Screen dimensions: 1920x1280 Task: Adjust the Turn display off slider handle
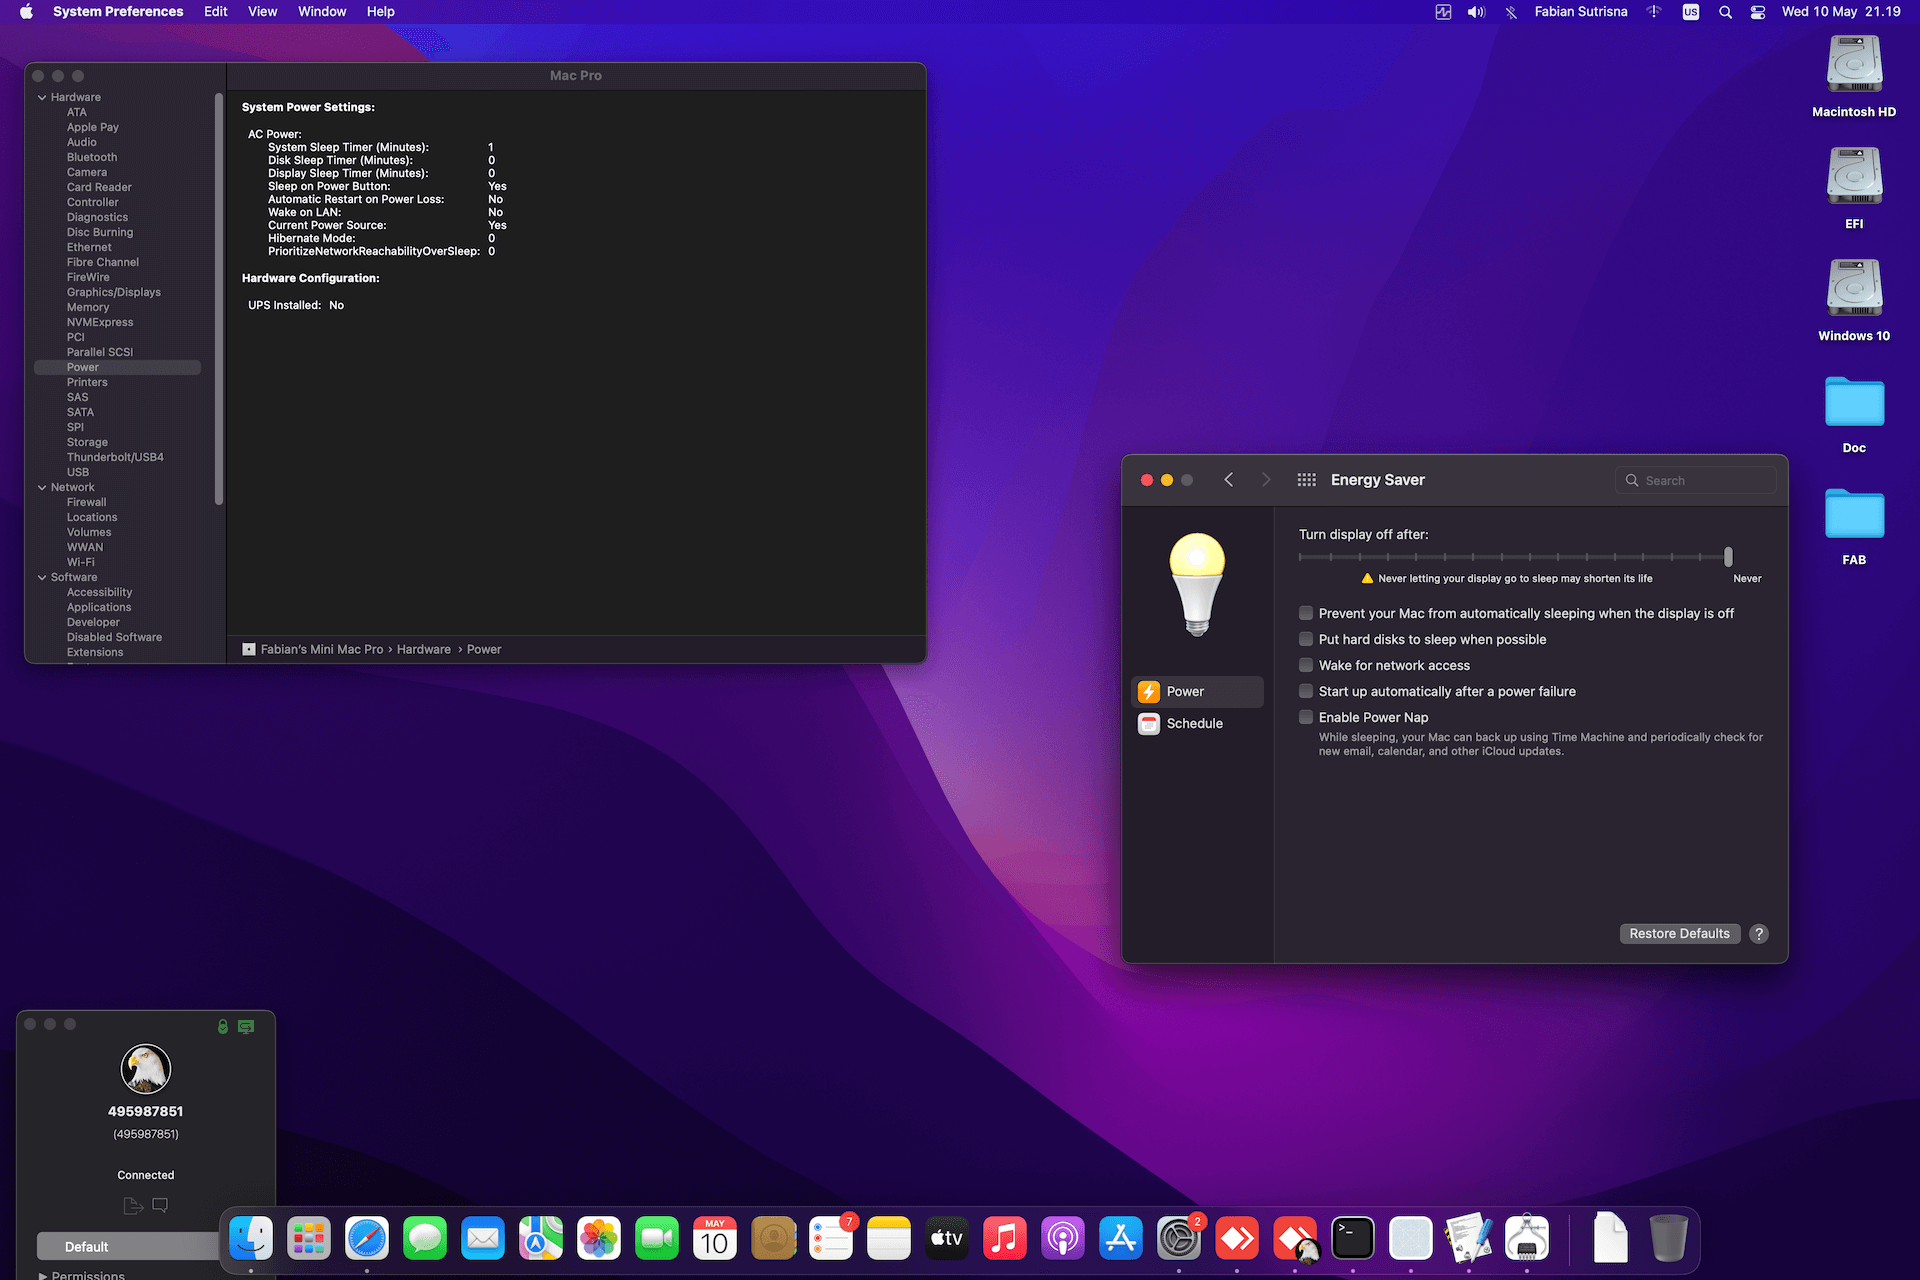click(x=1728, y=557)
